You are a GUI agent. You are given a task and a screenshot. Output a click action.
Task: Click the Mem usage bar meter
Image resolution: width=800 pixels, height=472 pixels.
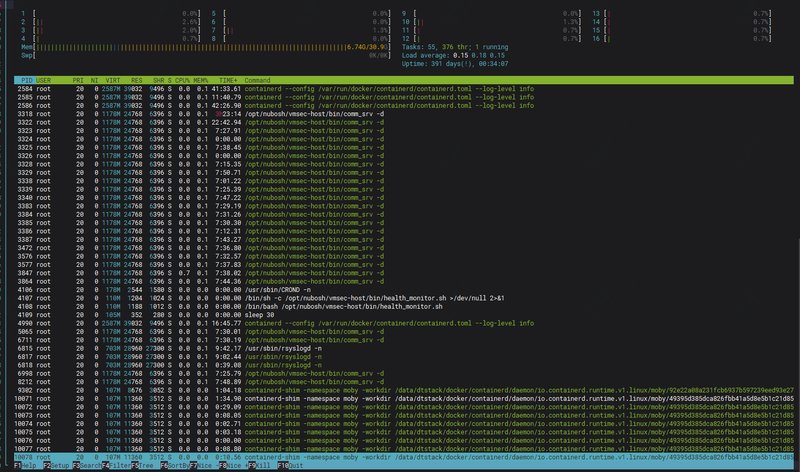[200, 45]
